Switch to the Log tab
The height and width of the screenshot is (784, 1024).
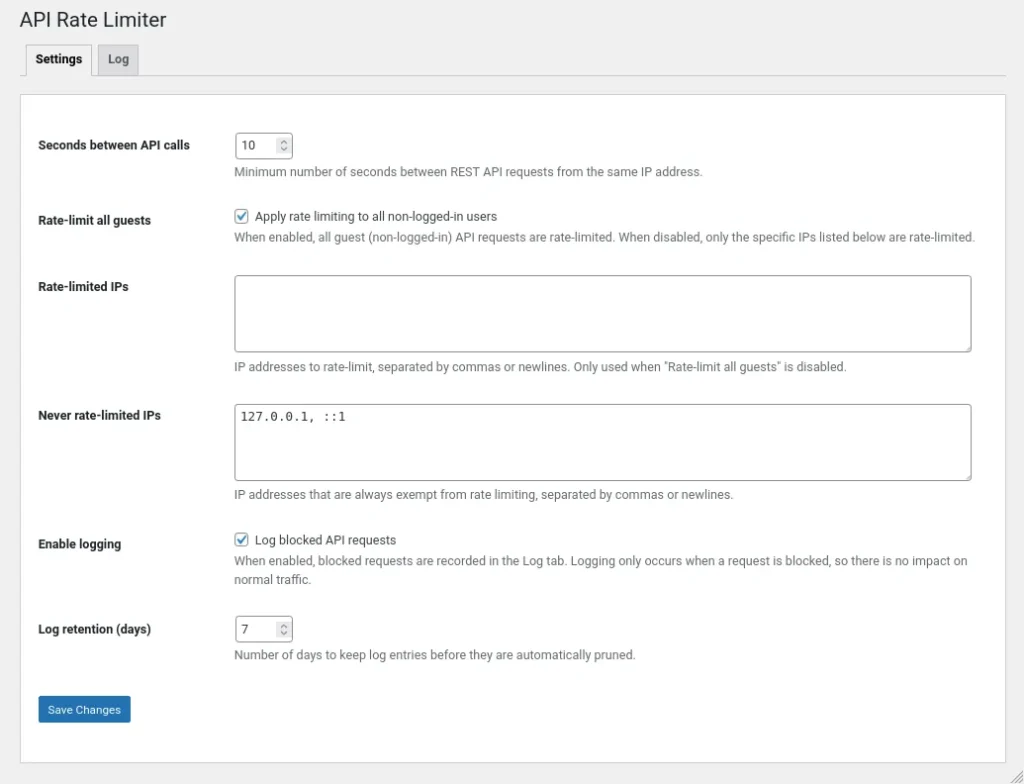118,60
